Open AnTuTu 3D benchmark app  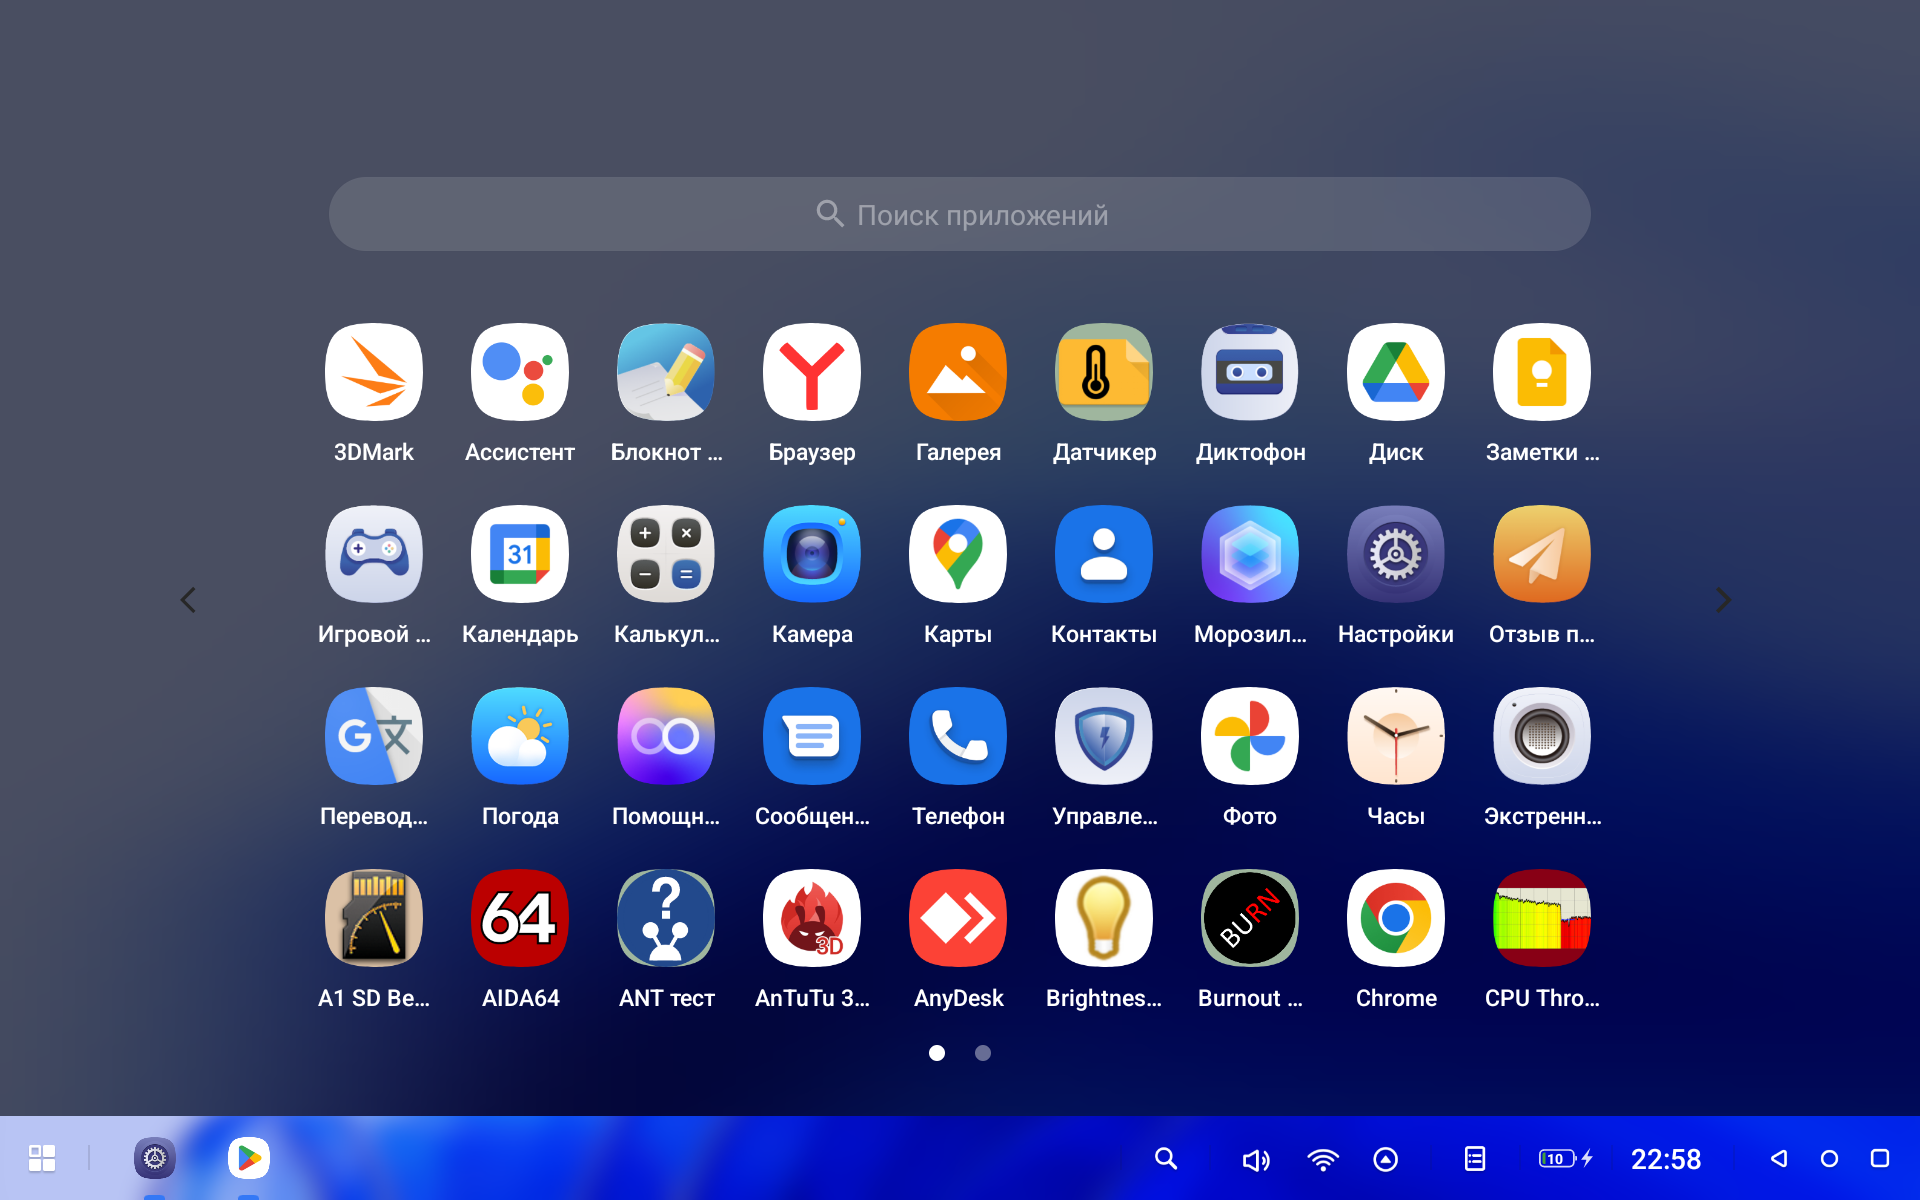tap(811, 918)
